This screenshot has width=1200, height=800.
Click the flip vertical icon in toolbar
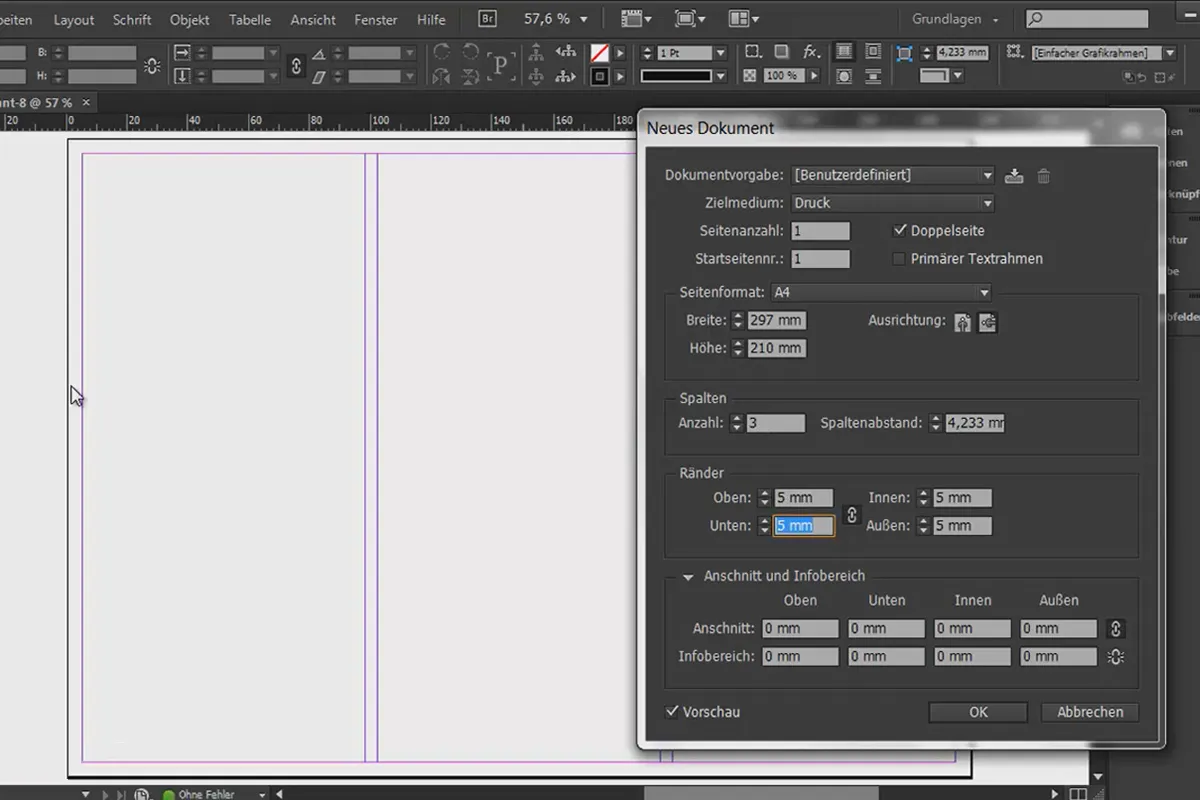(x=470, y=75)
